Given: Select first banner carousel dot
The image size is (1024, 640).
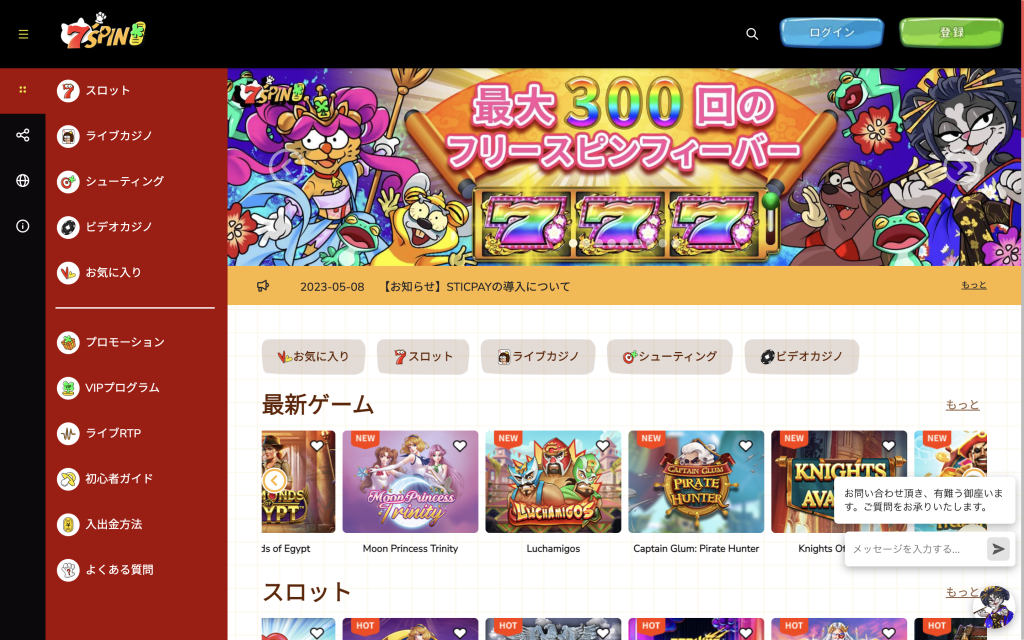Looking at the screenshot, I should coord(573,243).
